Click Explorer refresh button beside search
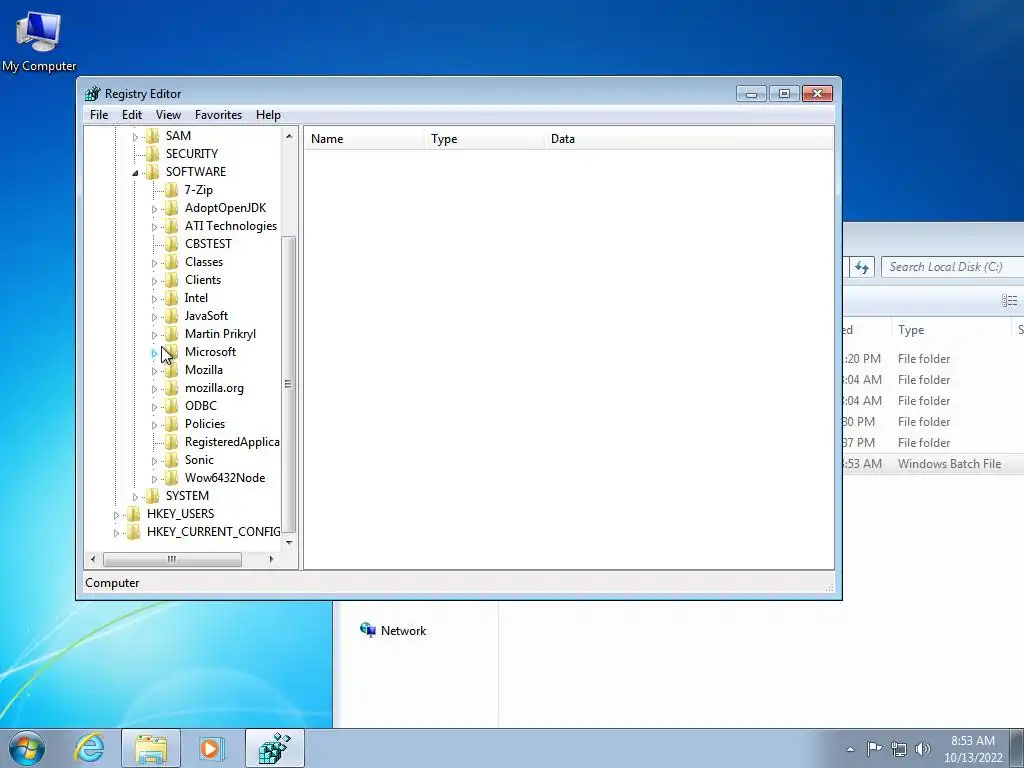Screen dimensions: 1024x768 coord(862,267)
